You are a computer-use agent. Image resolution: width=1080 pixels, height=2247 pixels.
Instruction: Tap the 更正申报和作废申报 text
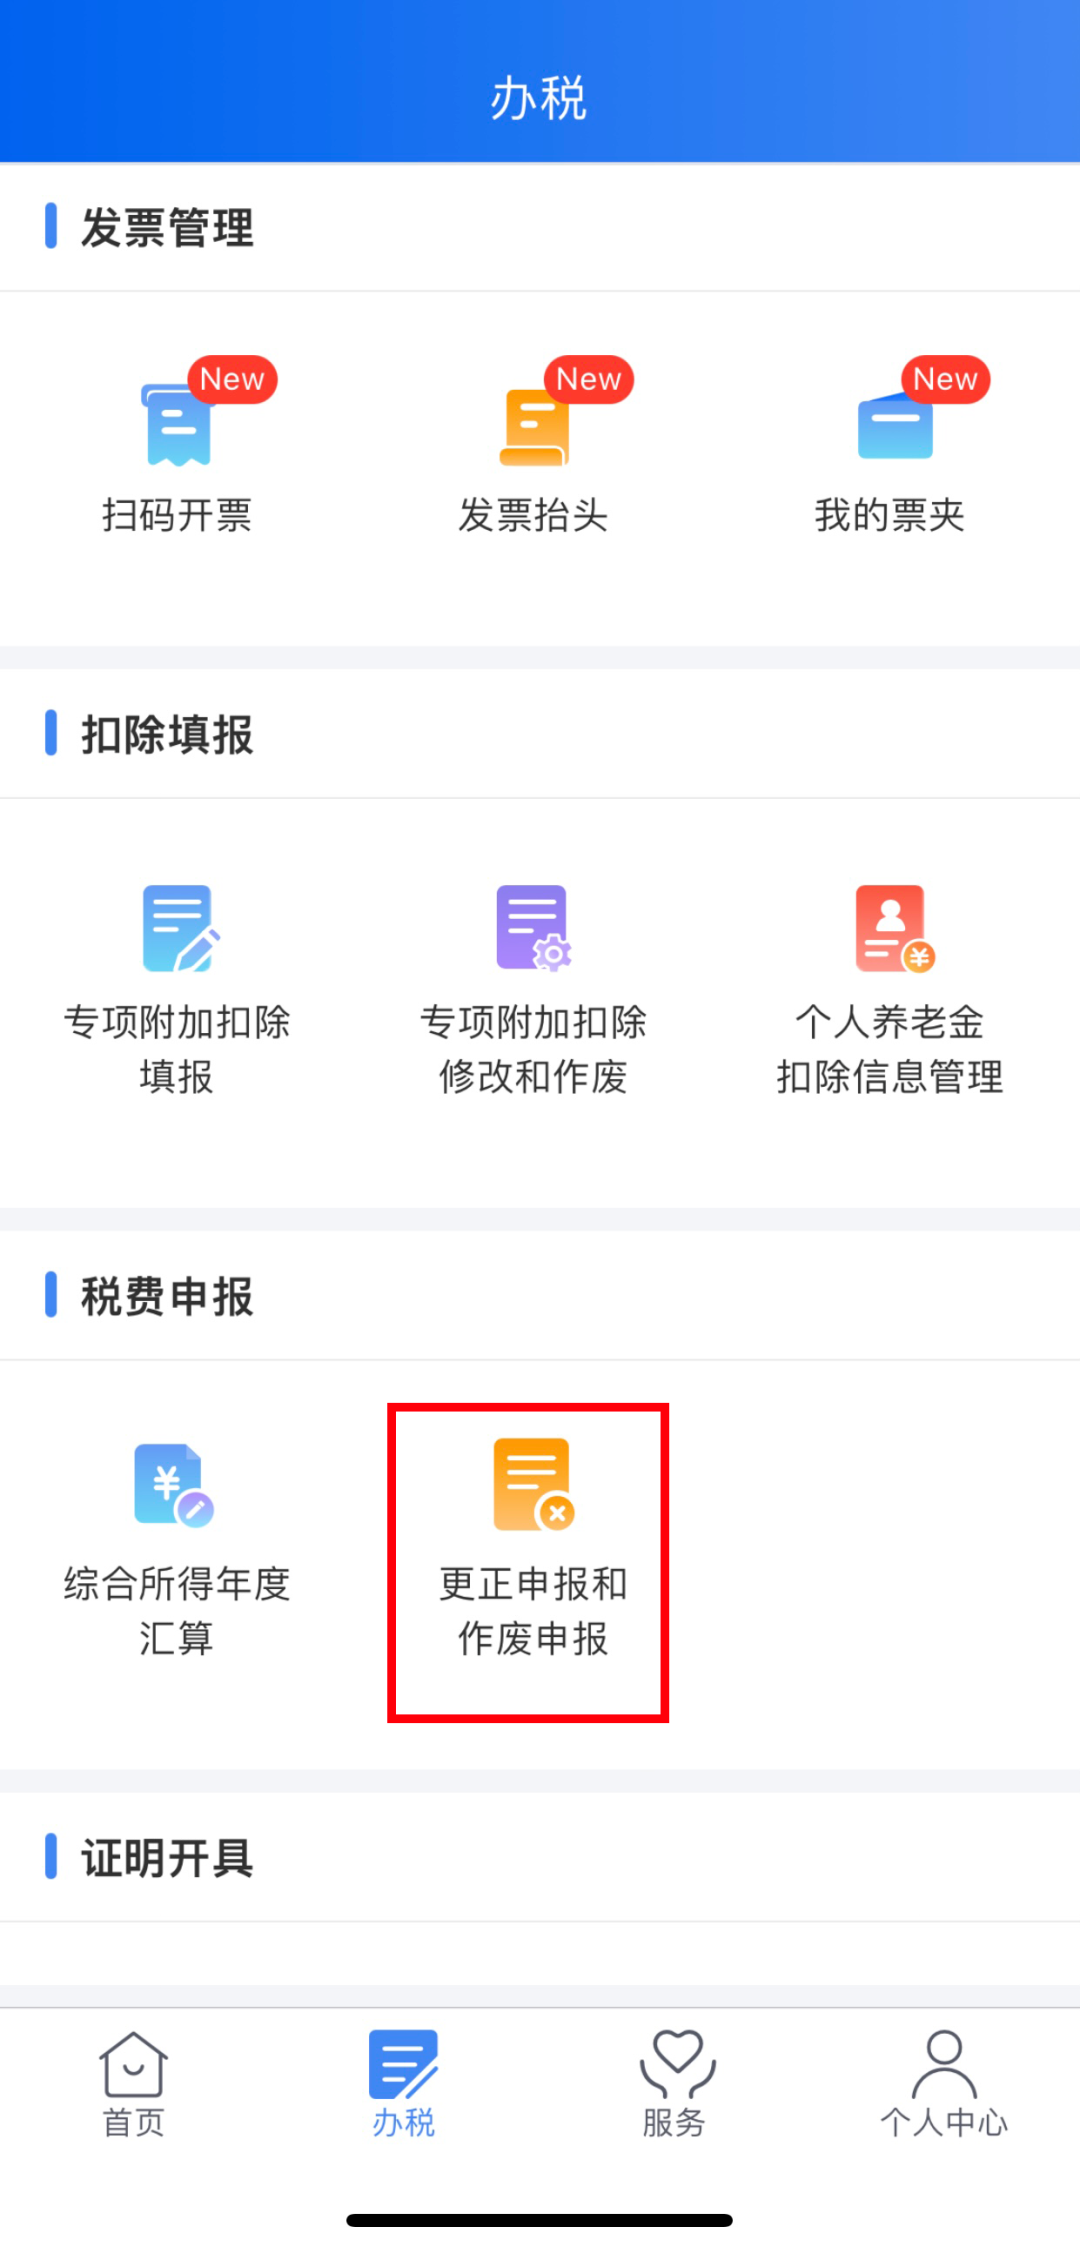[x=533, y=1611]
